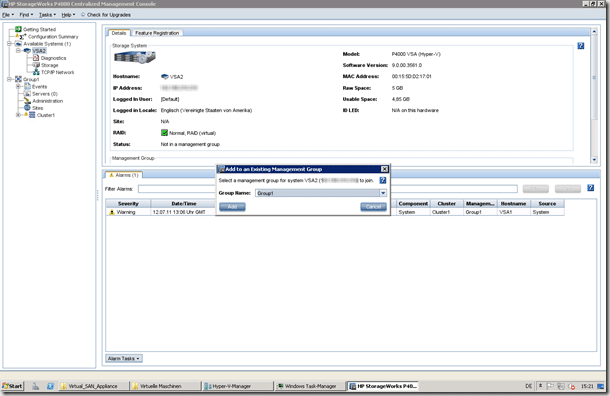This screenshot has height=396, width=610.
Task: Close the Add to Existing Management Group dialog
Action: tap(384, 169)
